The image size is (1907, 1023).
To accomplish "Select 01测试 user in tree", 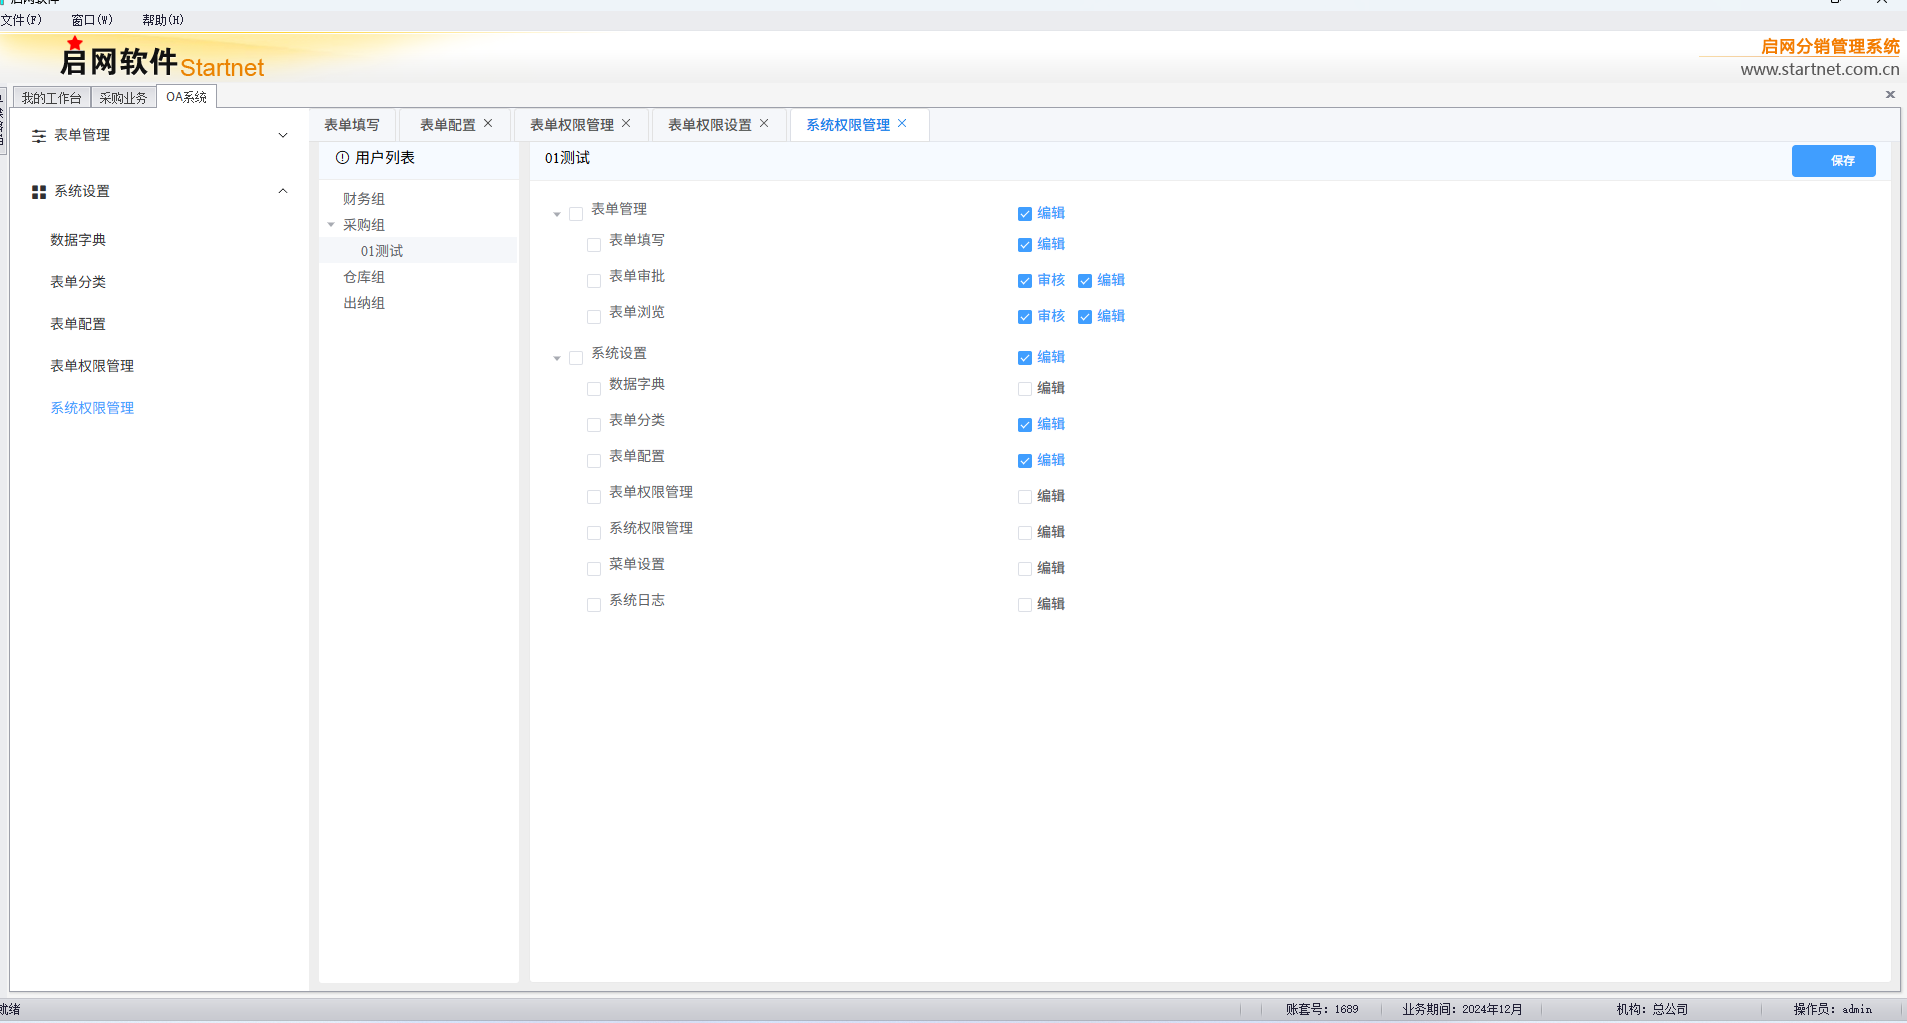I will 382,251.
